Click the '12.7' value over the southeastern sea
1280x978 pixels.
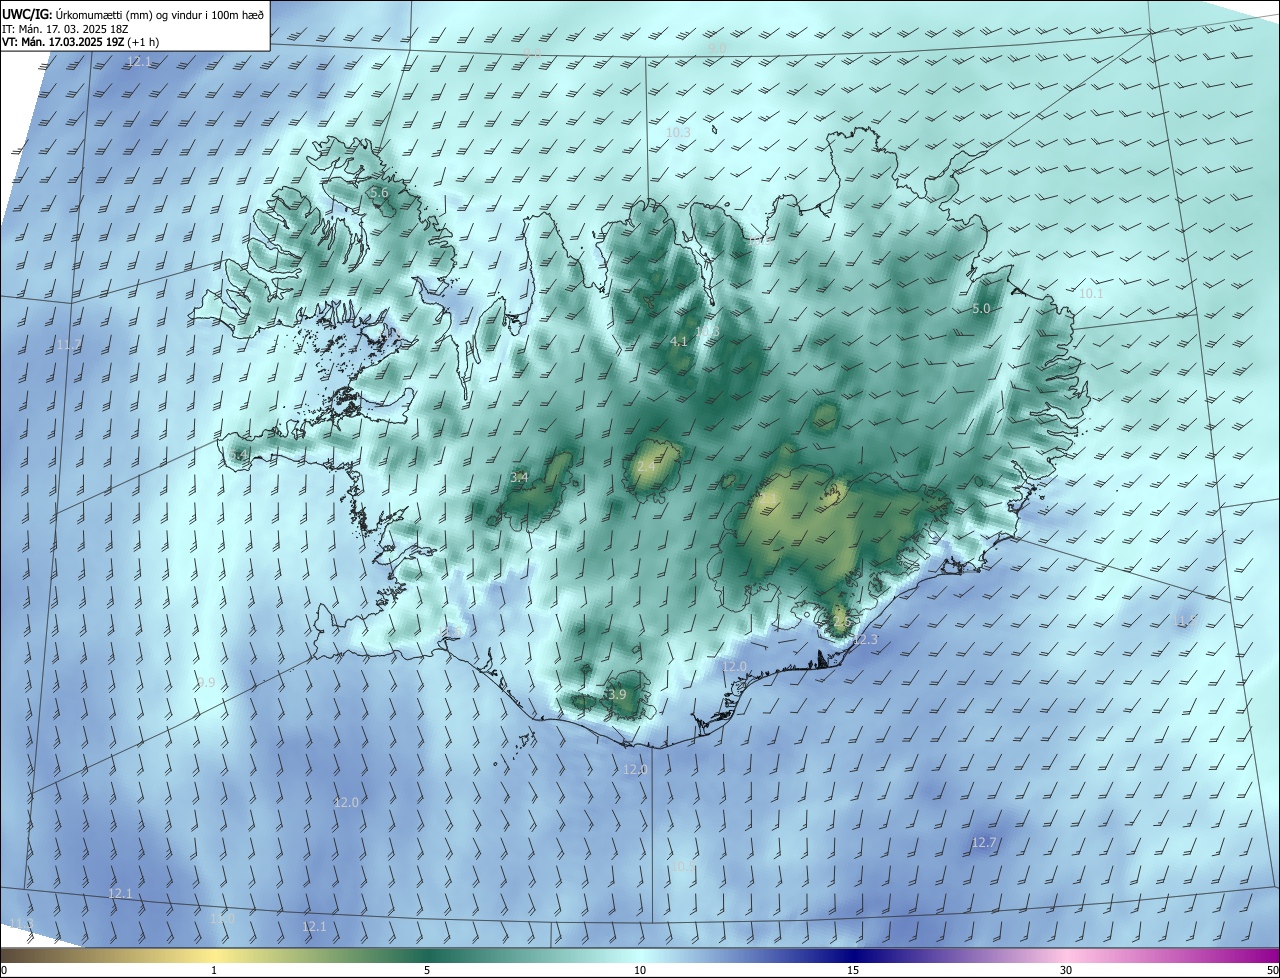tap(984, 843)
